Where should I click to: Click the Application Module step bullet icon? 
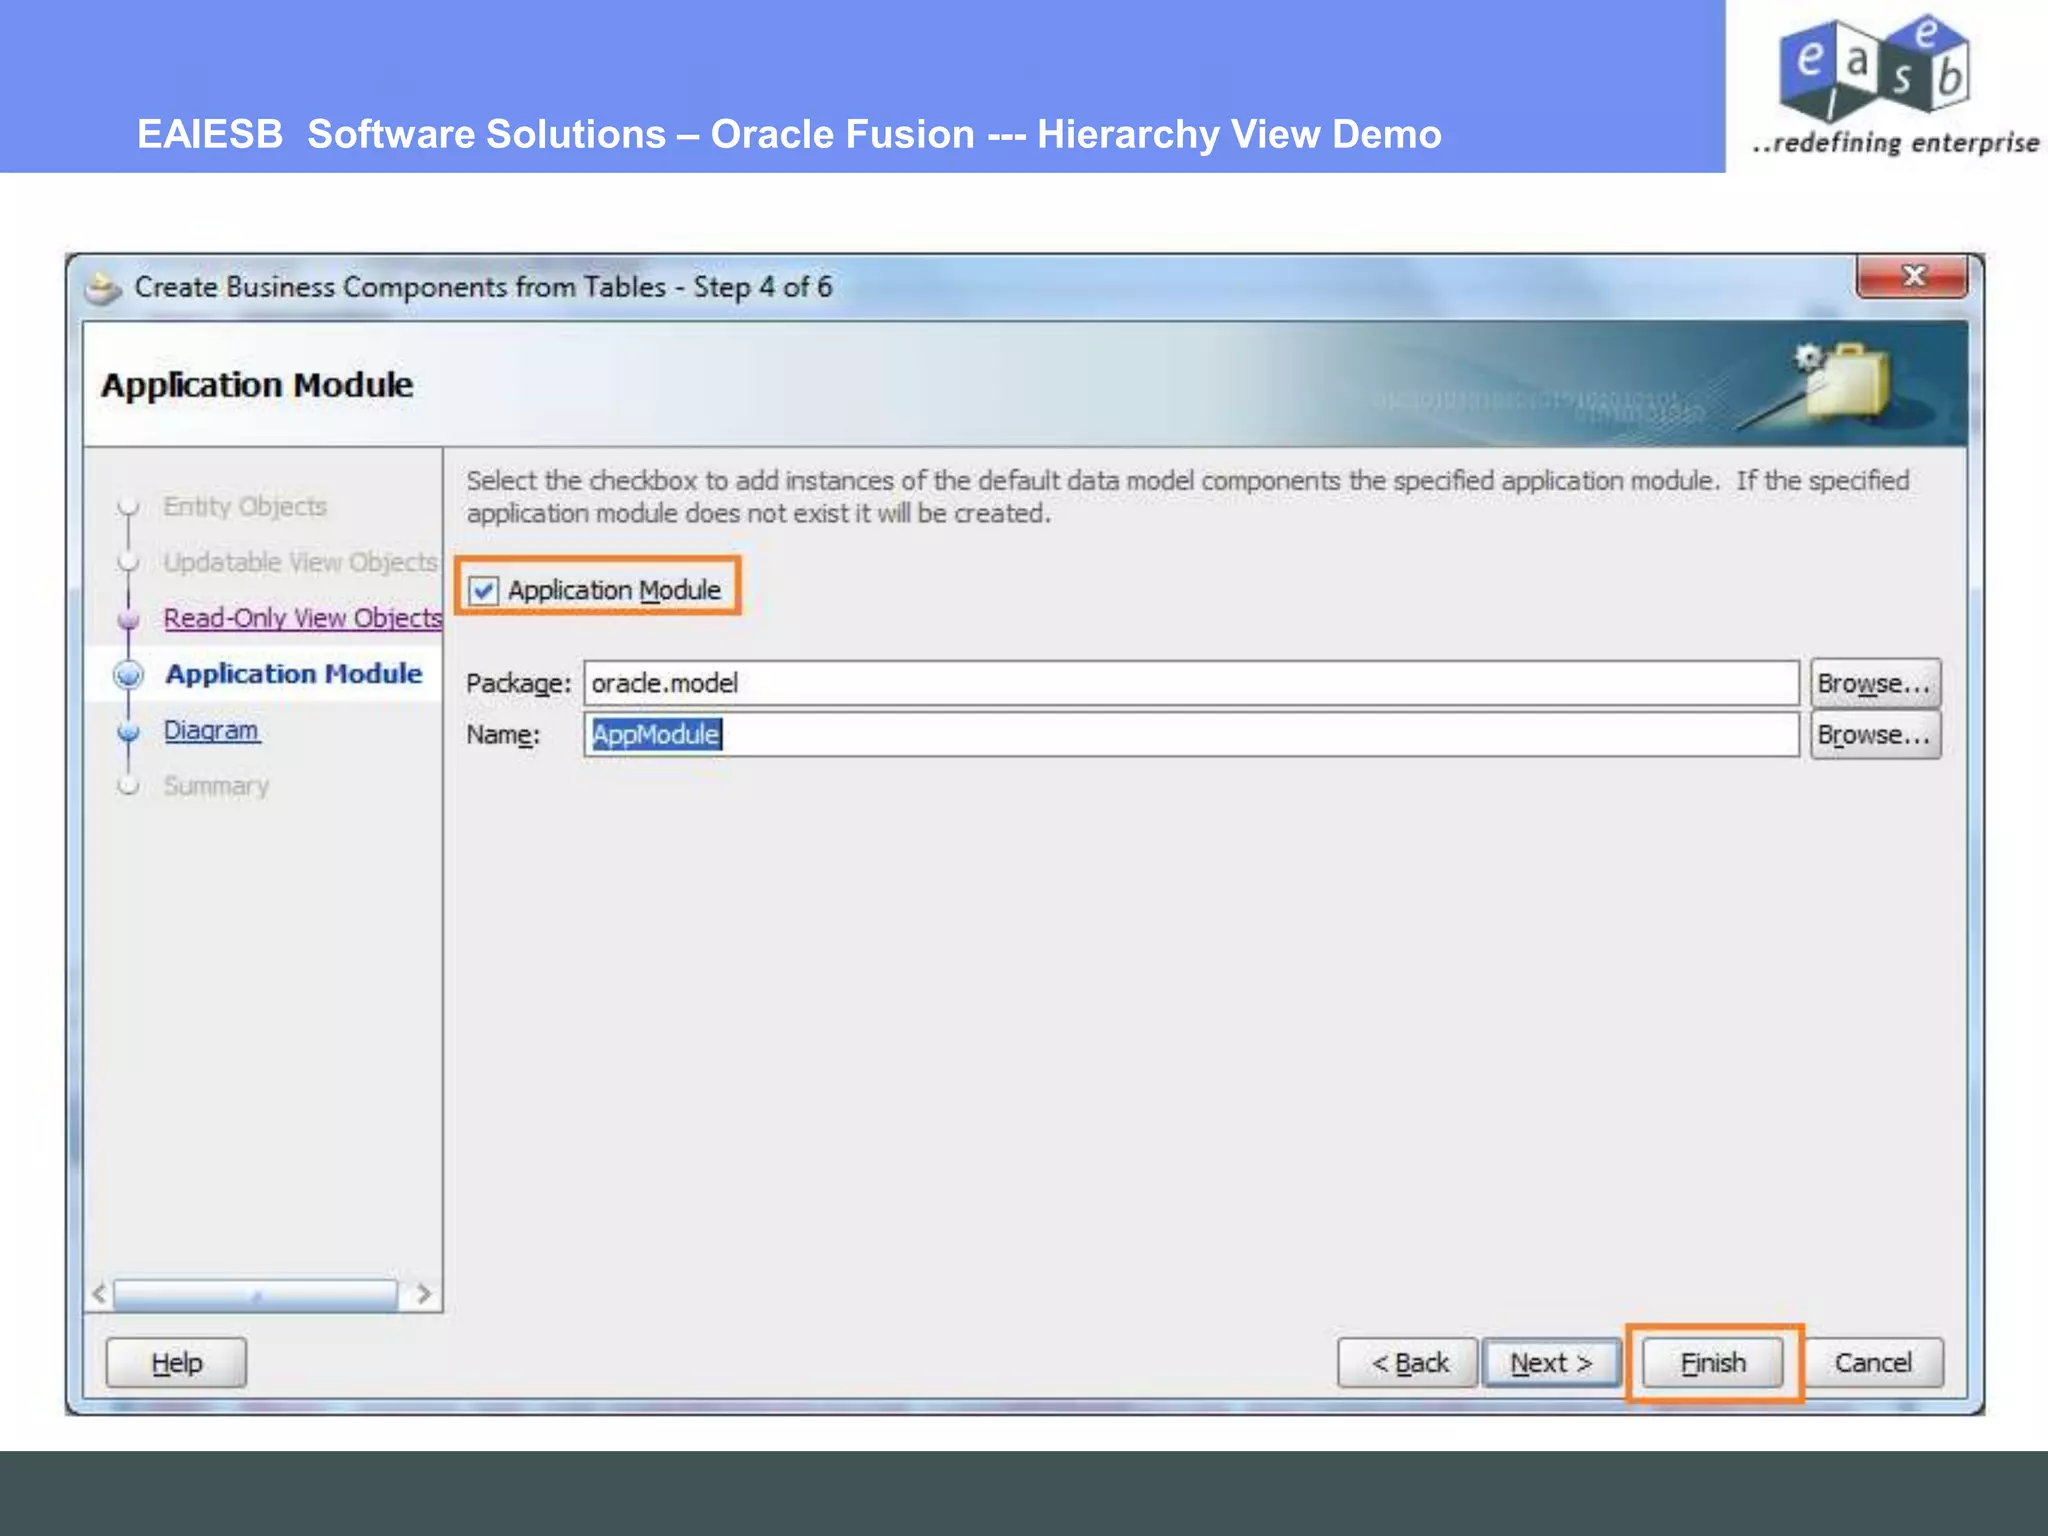point(128,675)
